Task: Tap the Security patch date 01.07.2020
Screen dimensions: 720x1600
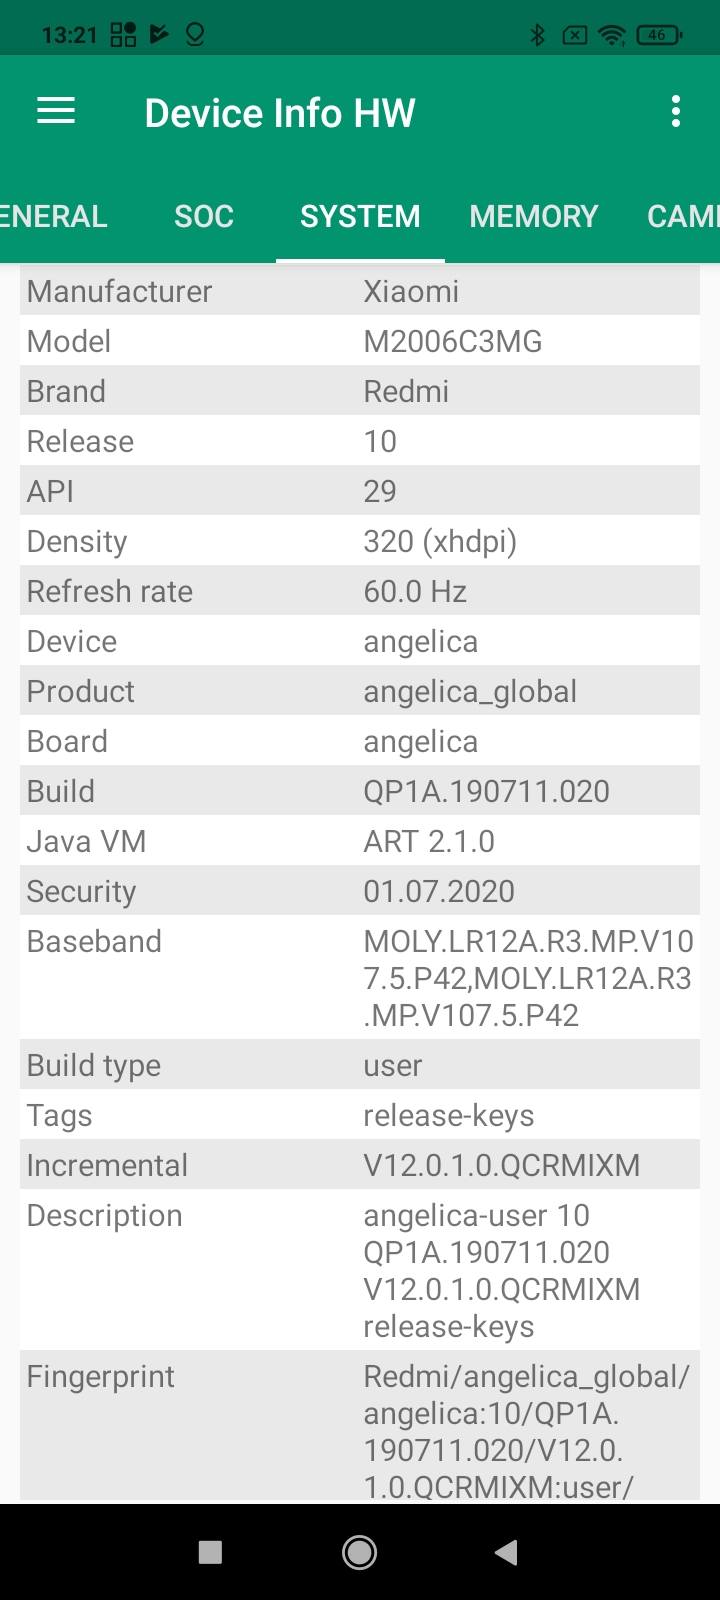Action: click(438, 891)
